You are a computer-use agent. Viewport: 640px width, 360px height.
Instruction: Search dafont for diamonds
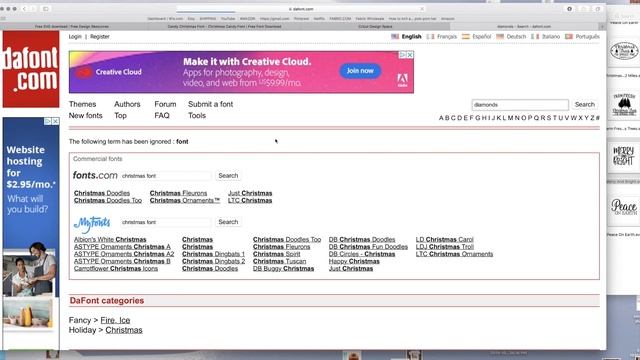pyautogui.click(x=584, y=104)
